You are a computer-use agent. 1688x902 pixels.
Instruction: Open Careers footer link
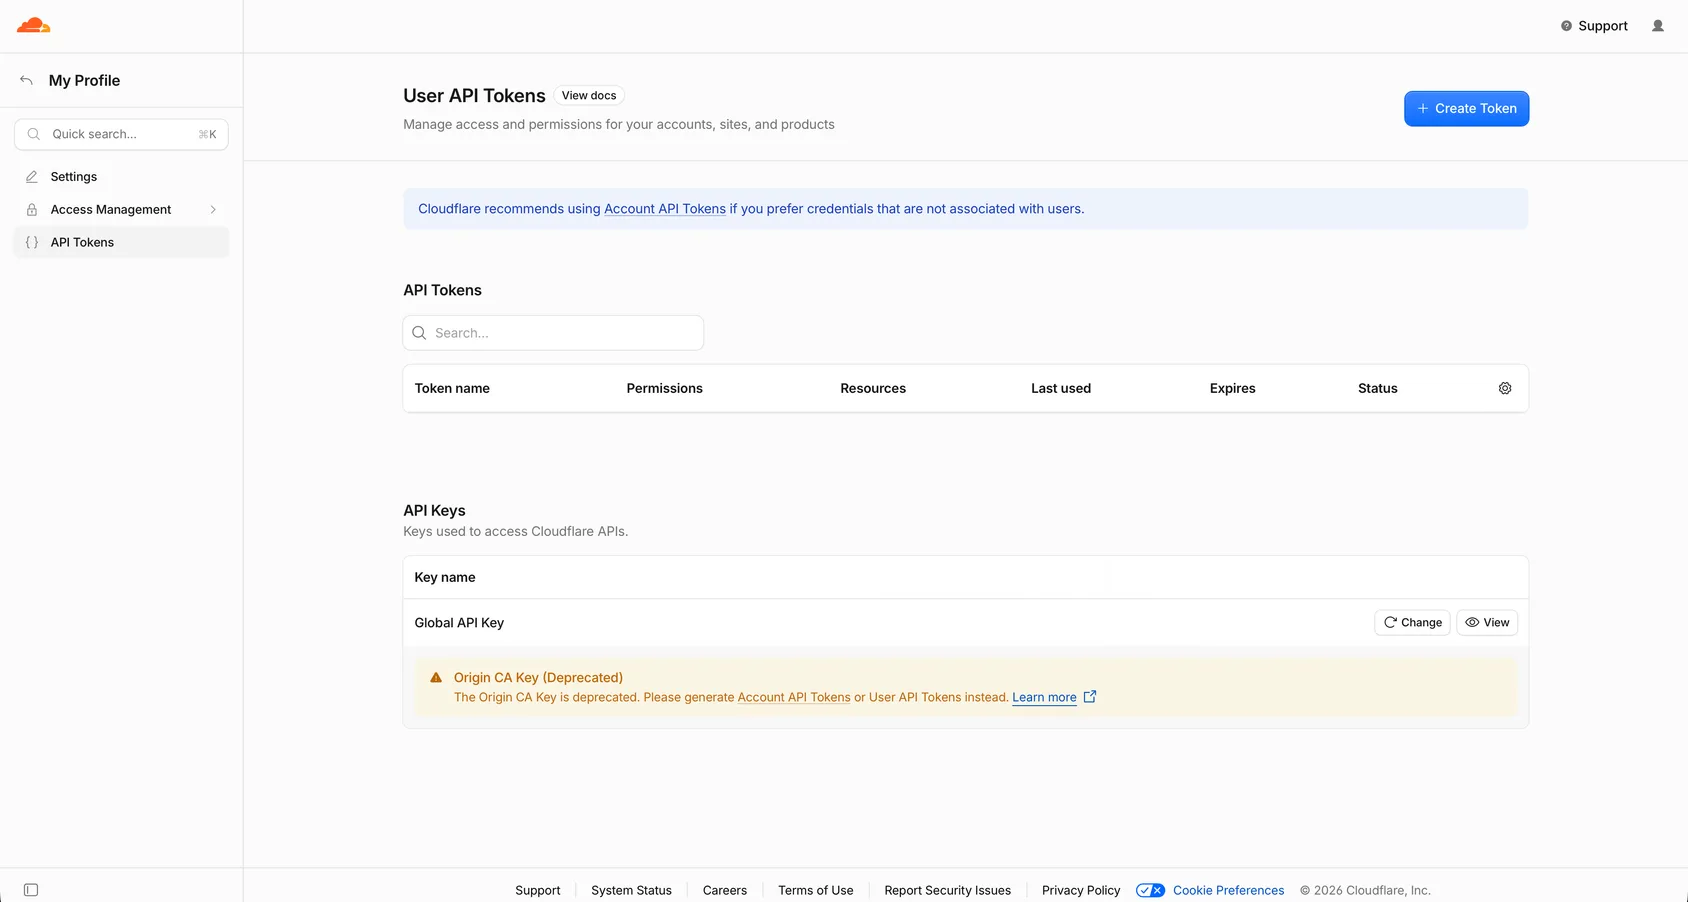724,890
